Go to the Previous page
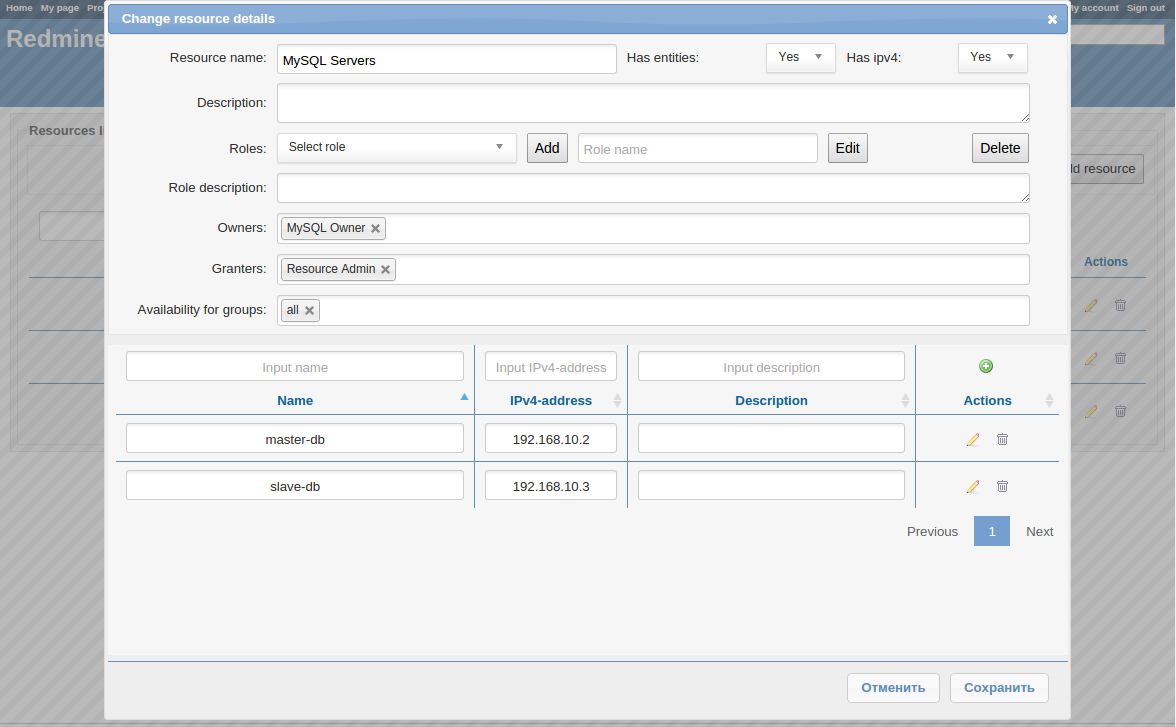The height and width of the screenshot is (727, 1176). pos(932,531)
